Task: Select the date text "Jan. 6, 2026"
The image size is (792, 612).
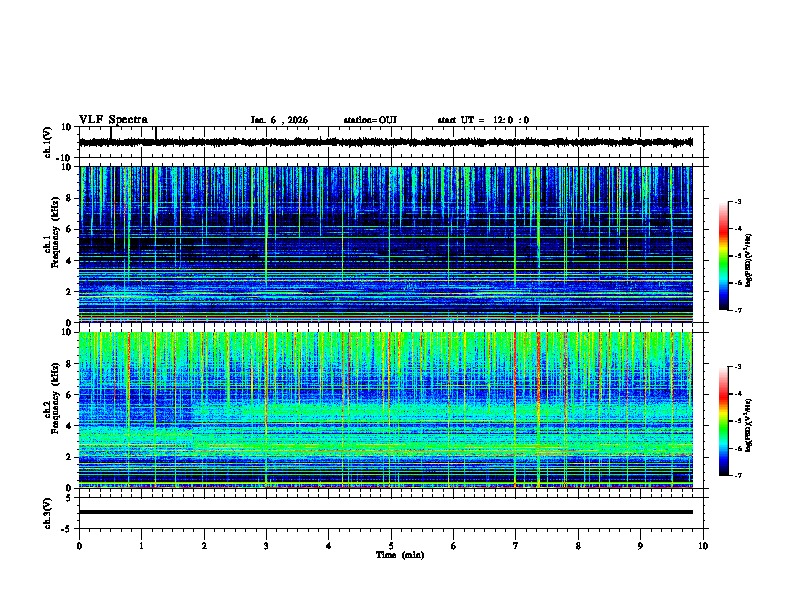Action: click(279, 120)
